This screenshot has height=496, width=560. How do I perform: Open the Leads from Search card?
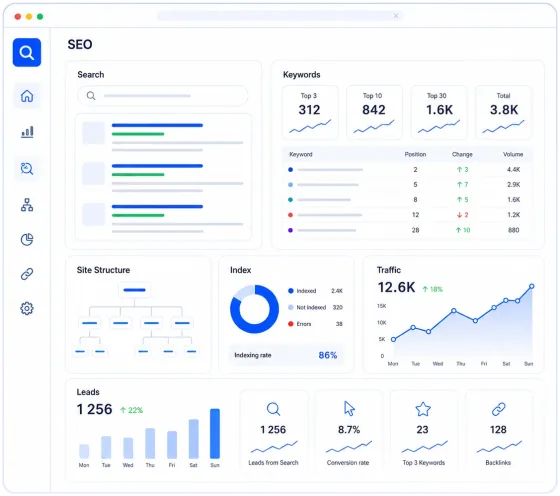(274, 431)
